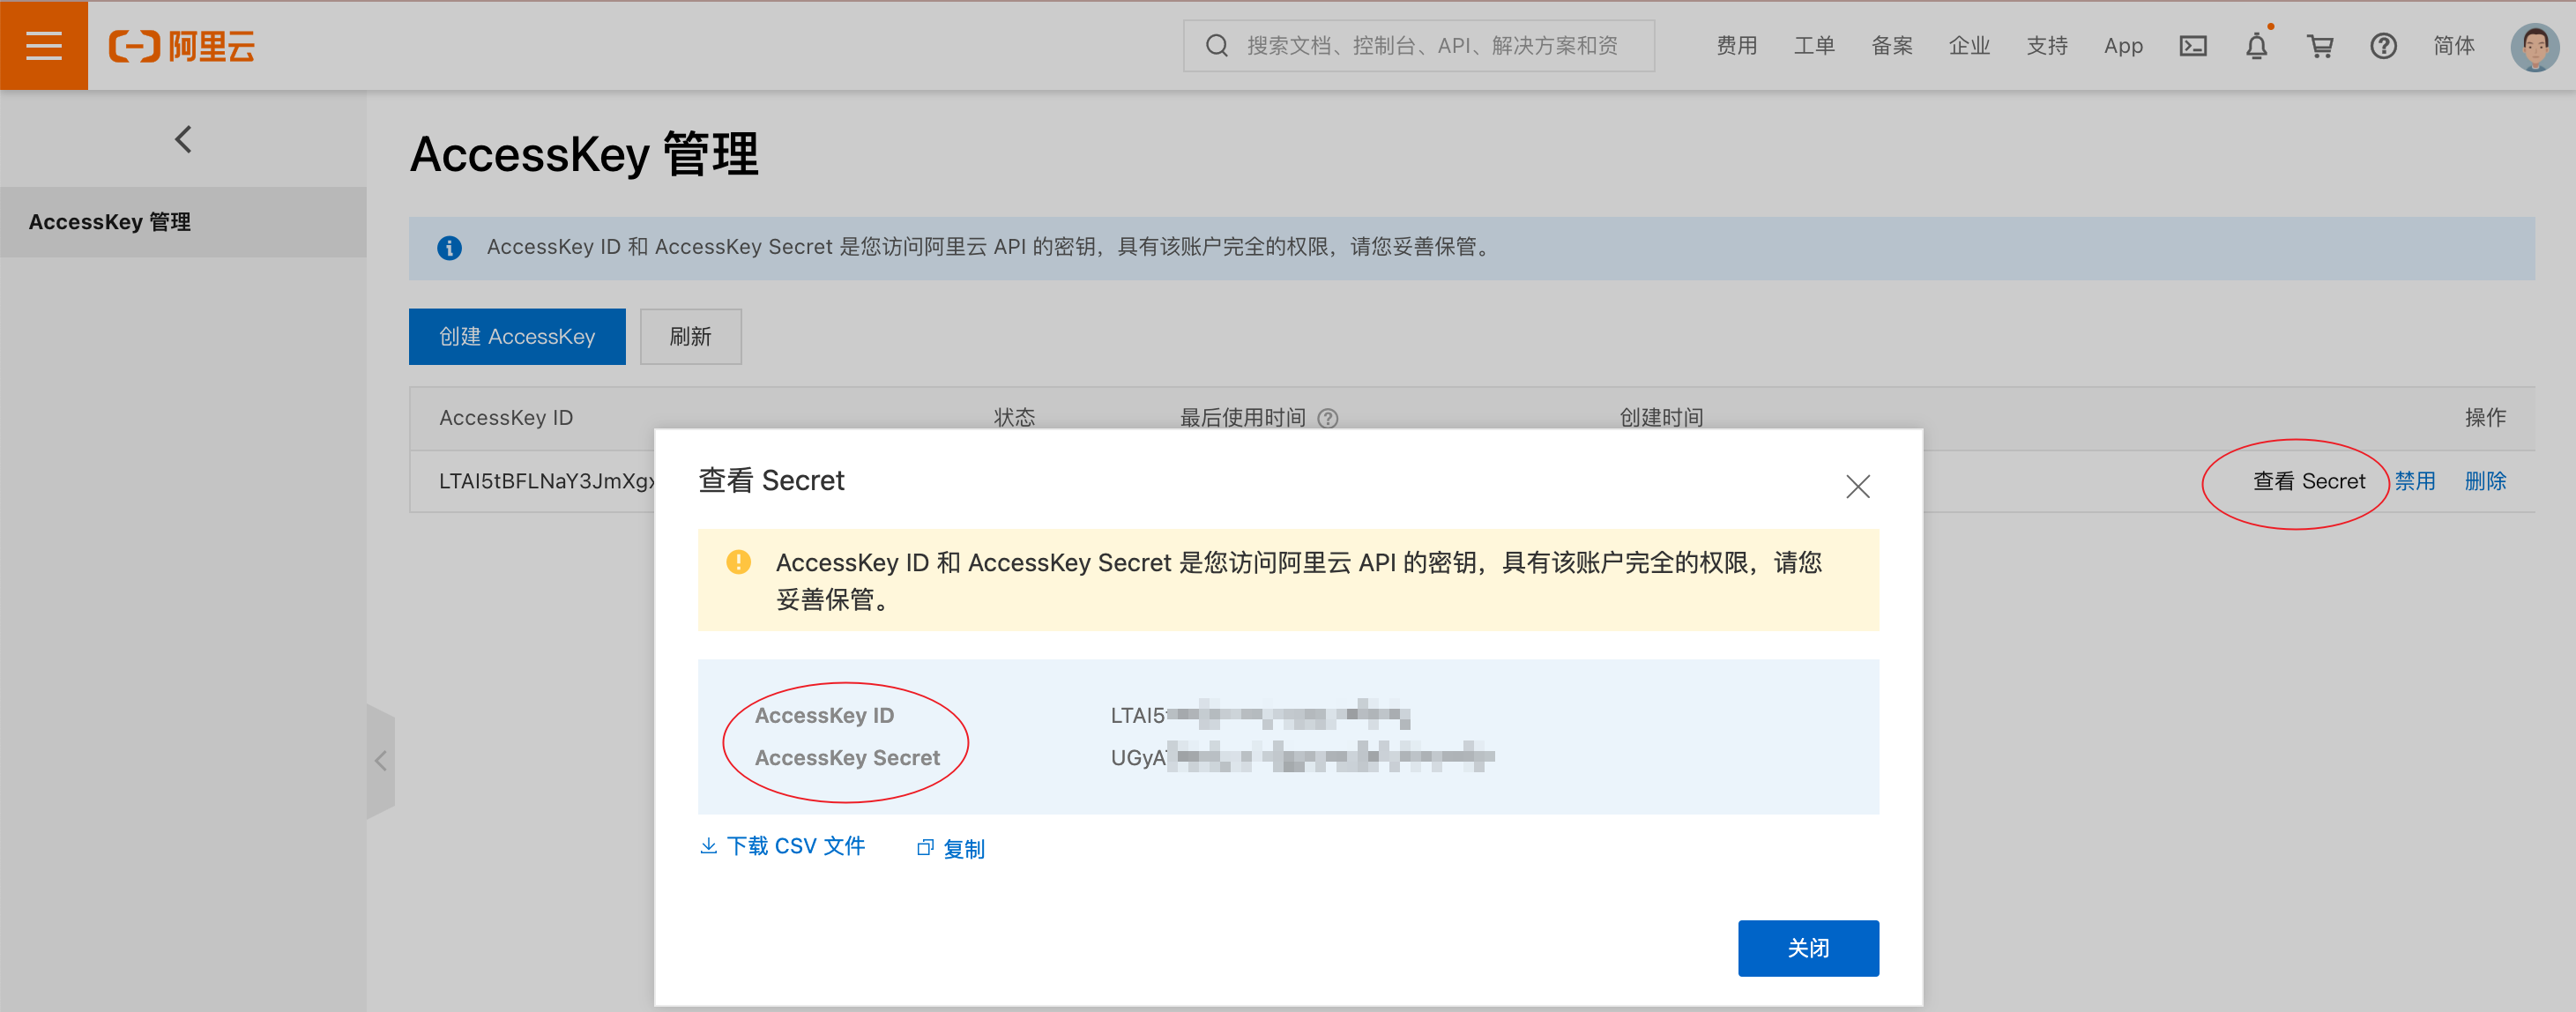Click the search field in the top bar

(1418, 46)
